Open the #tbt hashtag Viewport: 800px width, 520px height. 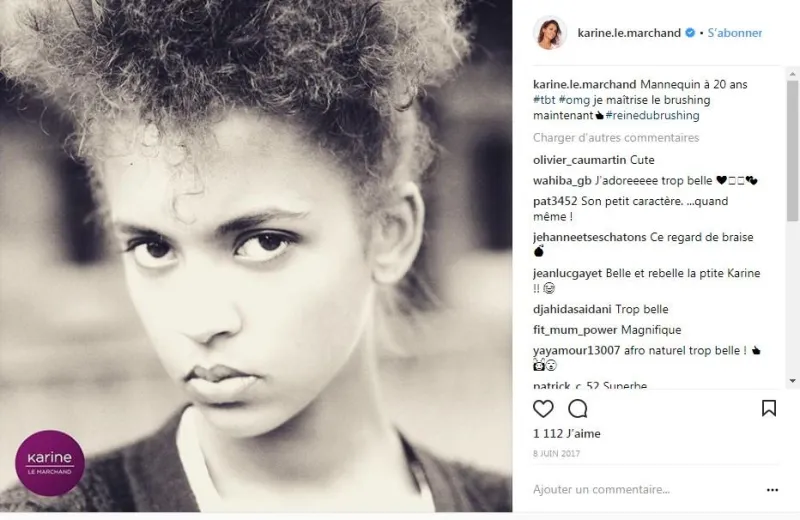[x=544, y=100]
